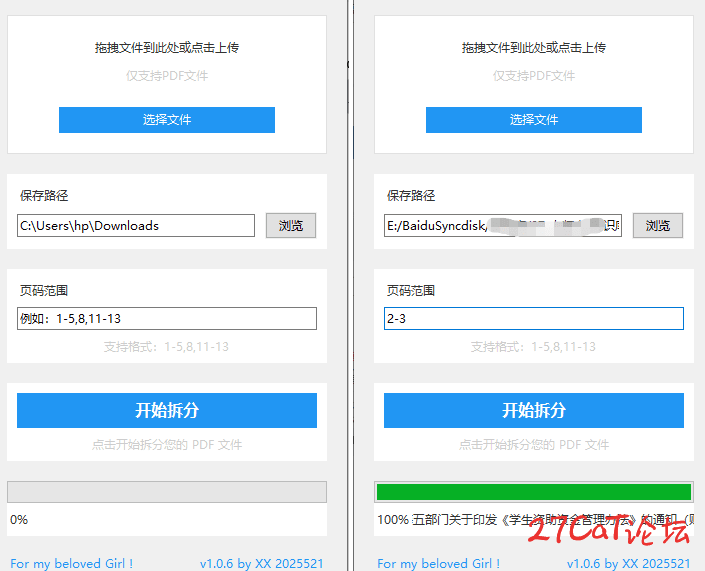Click 仅支持PDF文件 hint in right window

coord(534,76)
